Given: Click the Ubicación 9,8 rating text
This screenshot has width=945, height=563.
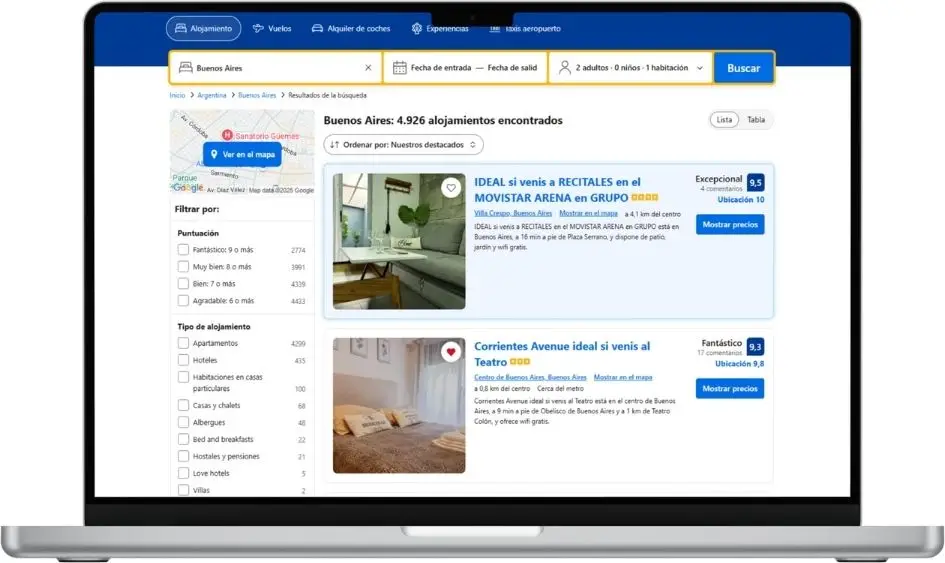Looking at the screenshot, I should click(739, 363).
